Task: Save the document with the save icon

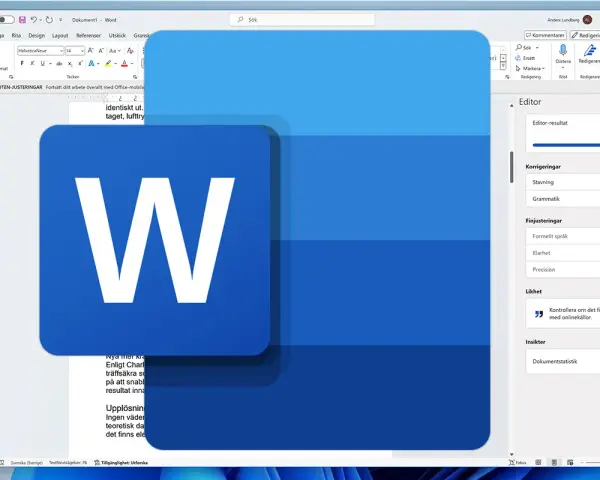Action: 22,20
